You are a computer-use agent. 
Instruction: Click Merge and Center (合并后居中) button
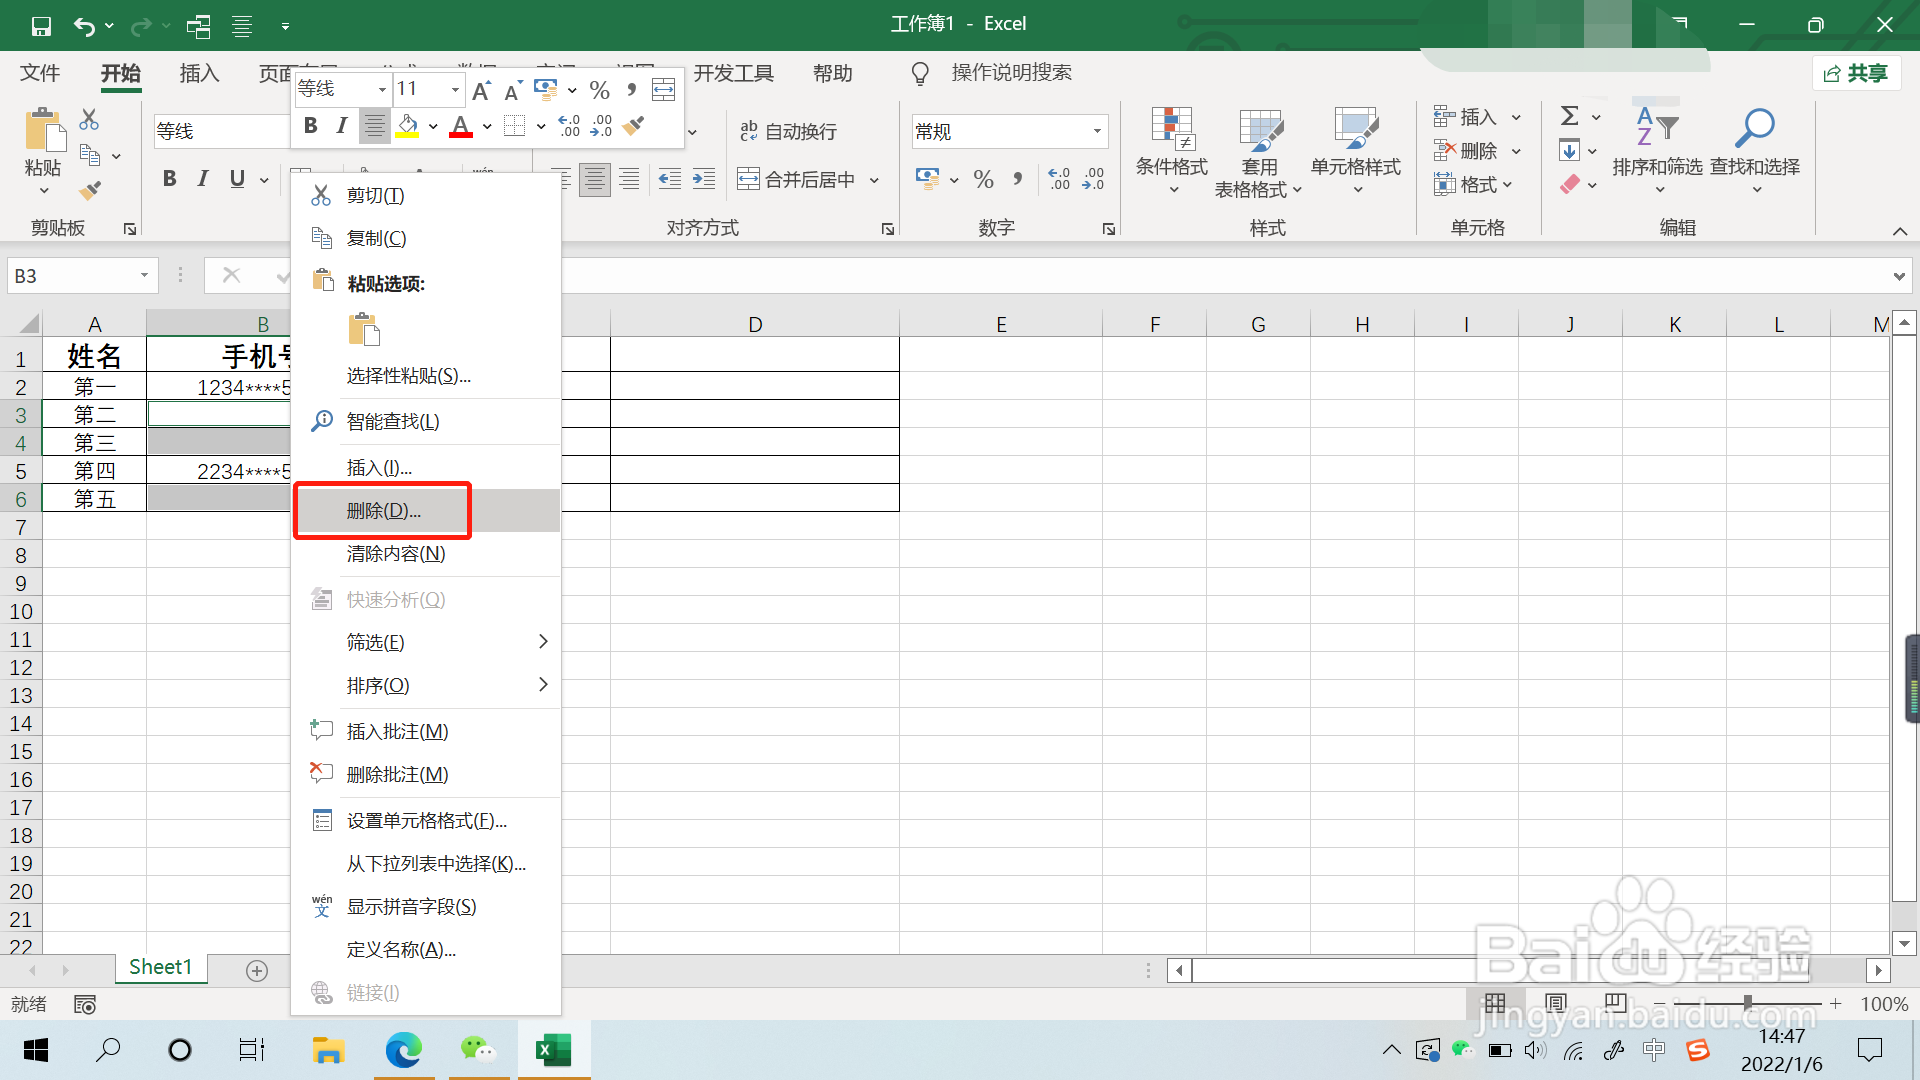click(x=797, y=179)
